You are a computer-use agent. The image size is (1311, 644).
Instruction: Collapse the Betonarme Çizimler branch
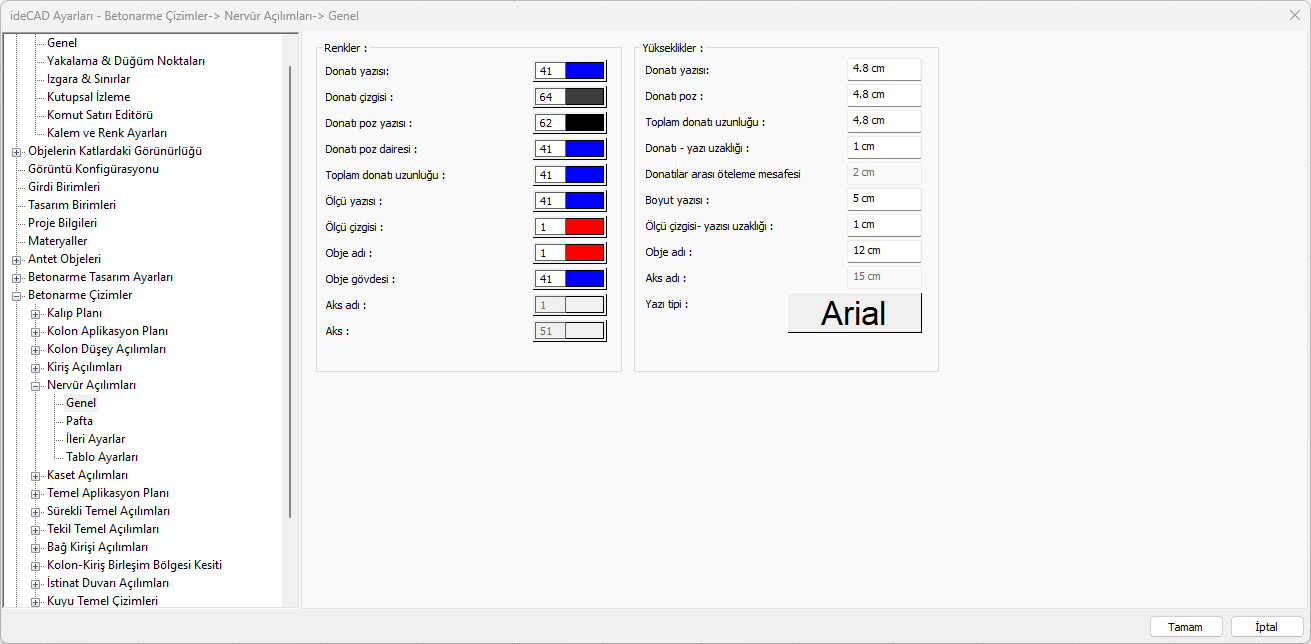(x=17, y=295)
